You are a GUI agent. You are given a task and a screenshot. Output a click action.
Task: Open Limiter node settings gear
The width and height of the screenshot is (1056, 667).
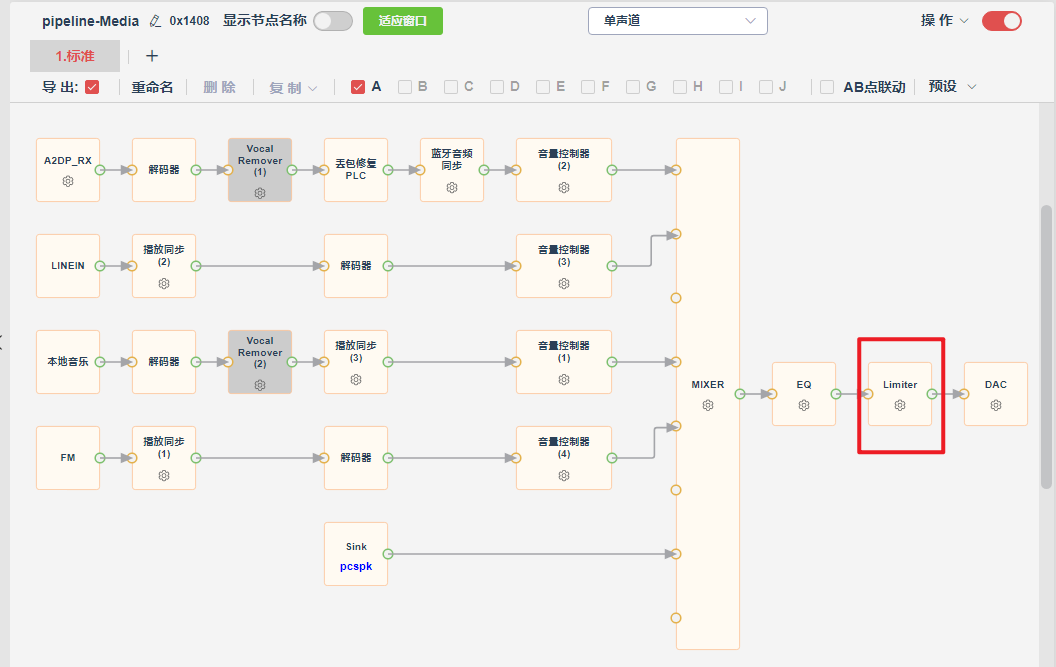tap(900, 405)
